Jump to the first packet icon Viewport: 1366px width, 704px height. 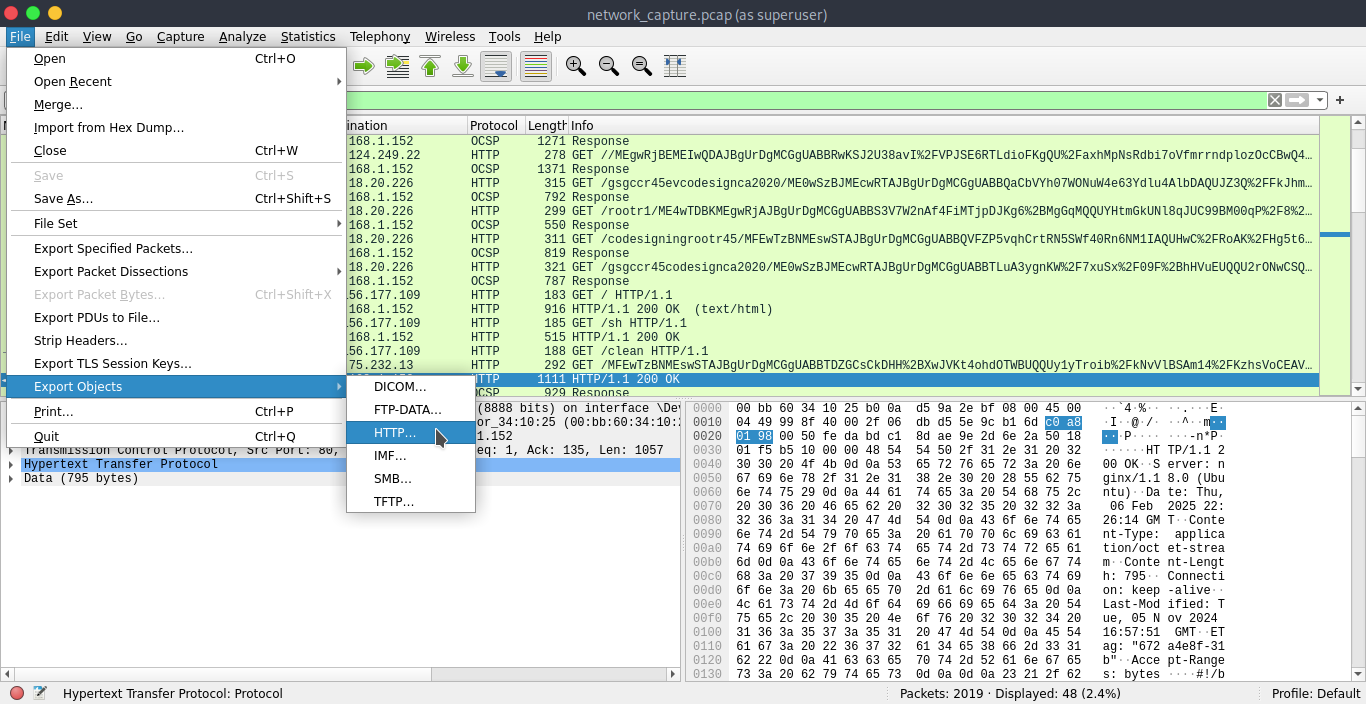point(430,66)
